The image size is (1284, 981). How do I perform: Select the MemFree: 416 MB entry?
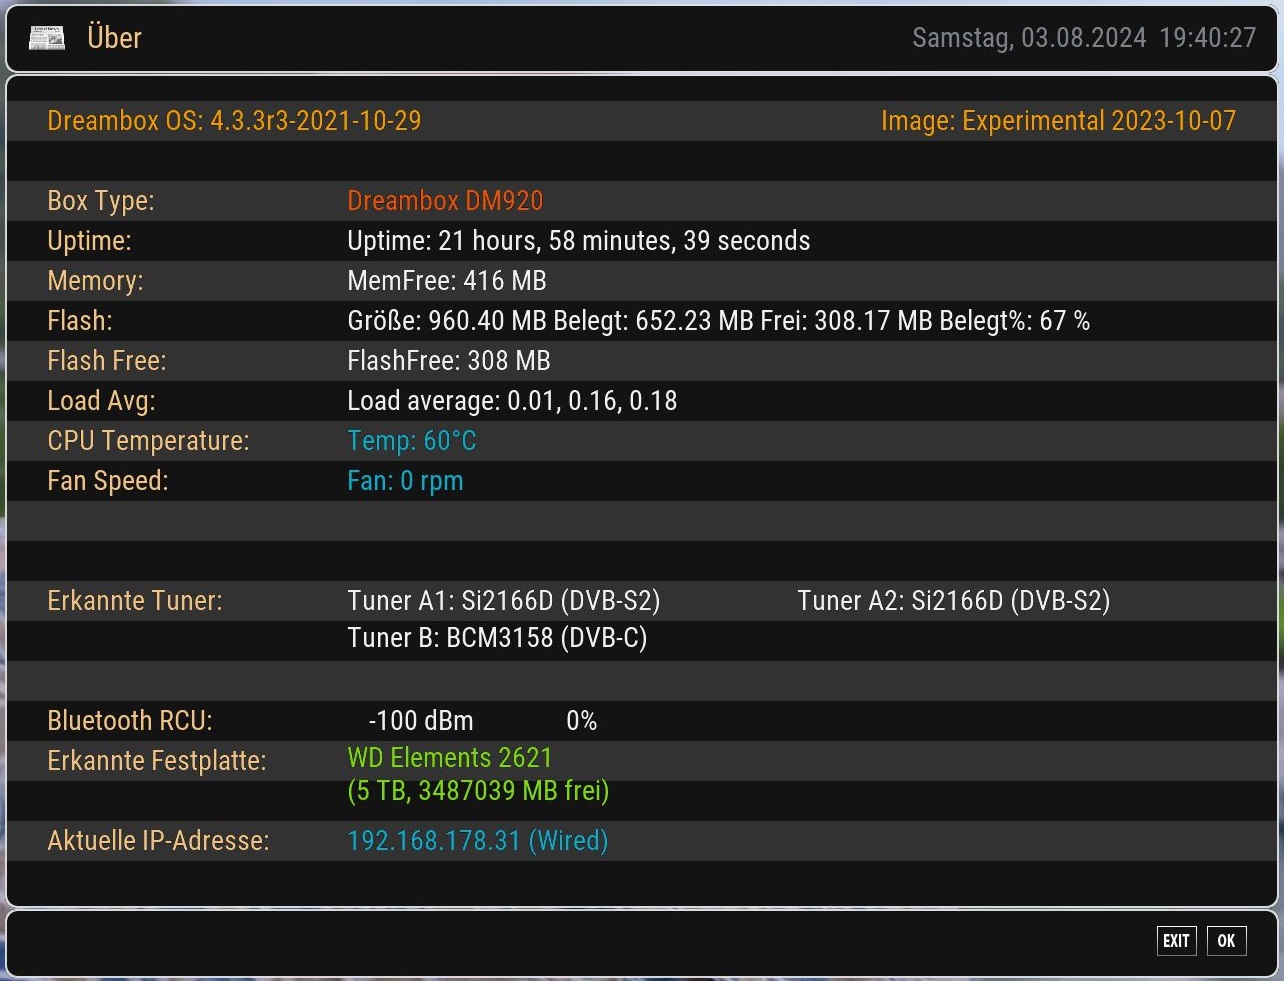[x=446, y=281]
